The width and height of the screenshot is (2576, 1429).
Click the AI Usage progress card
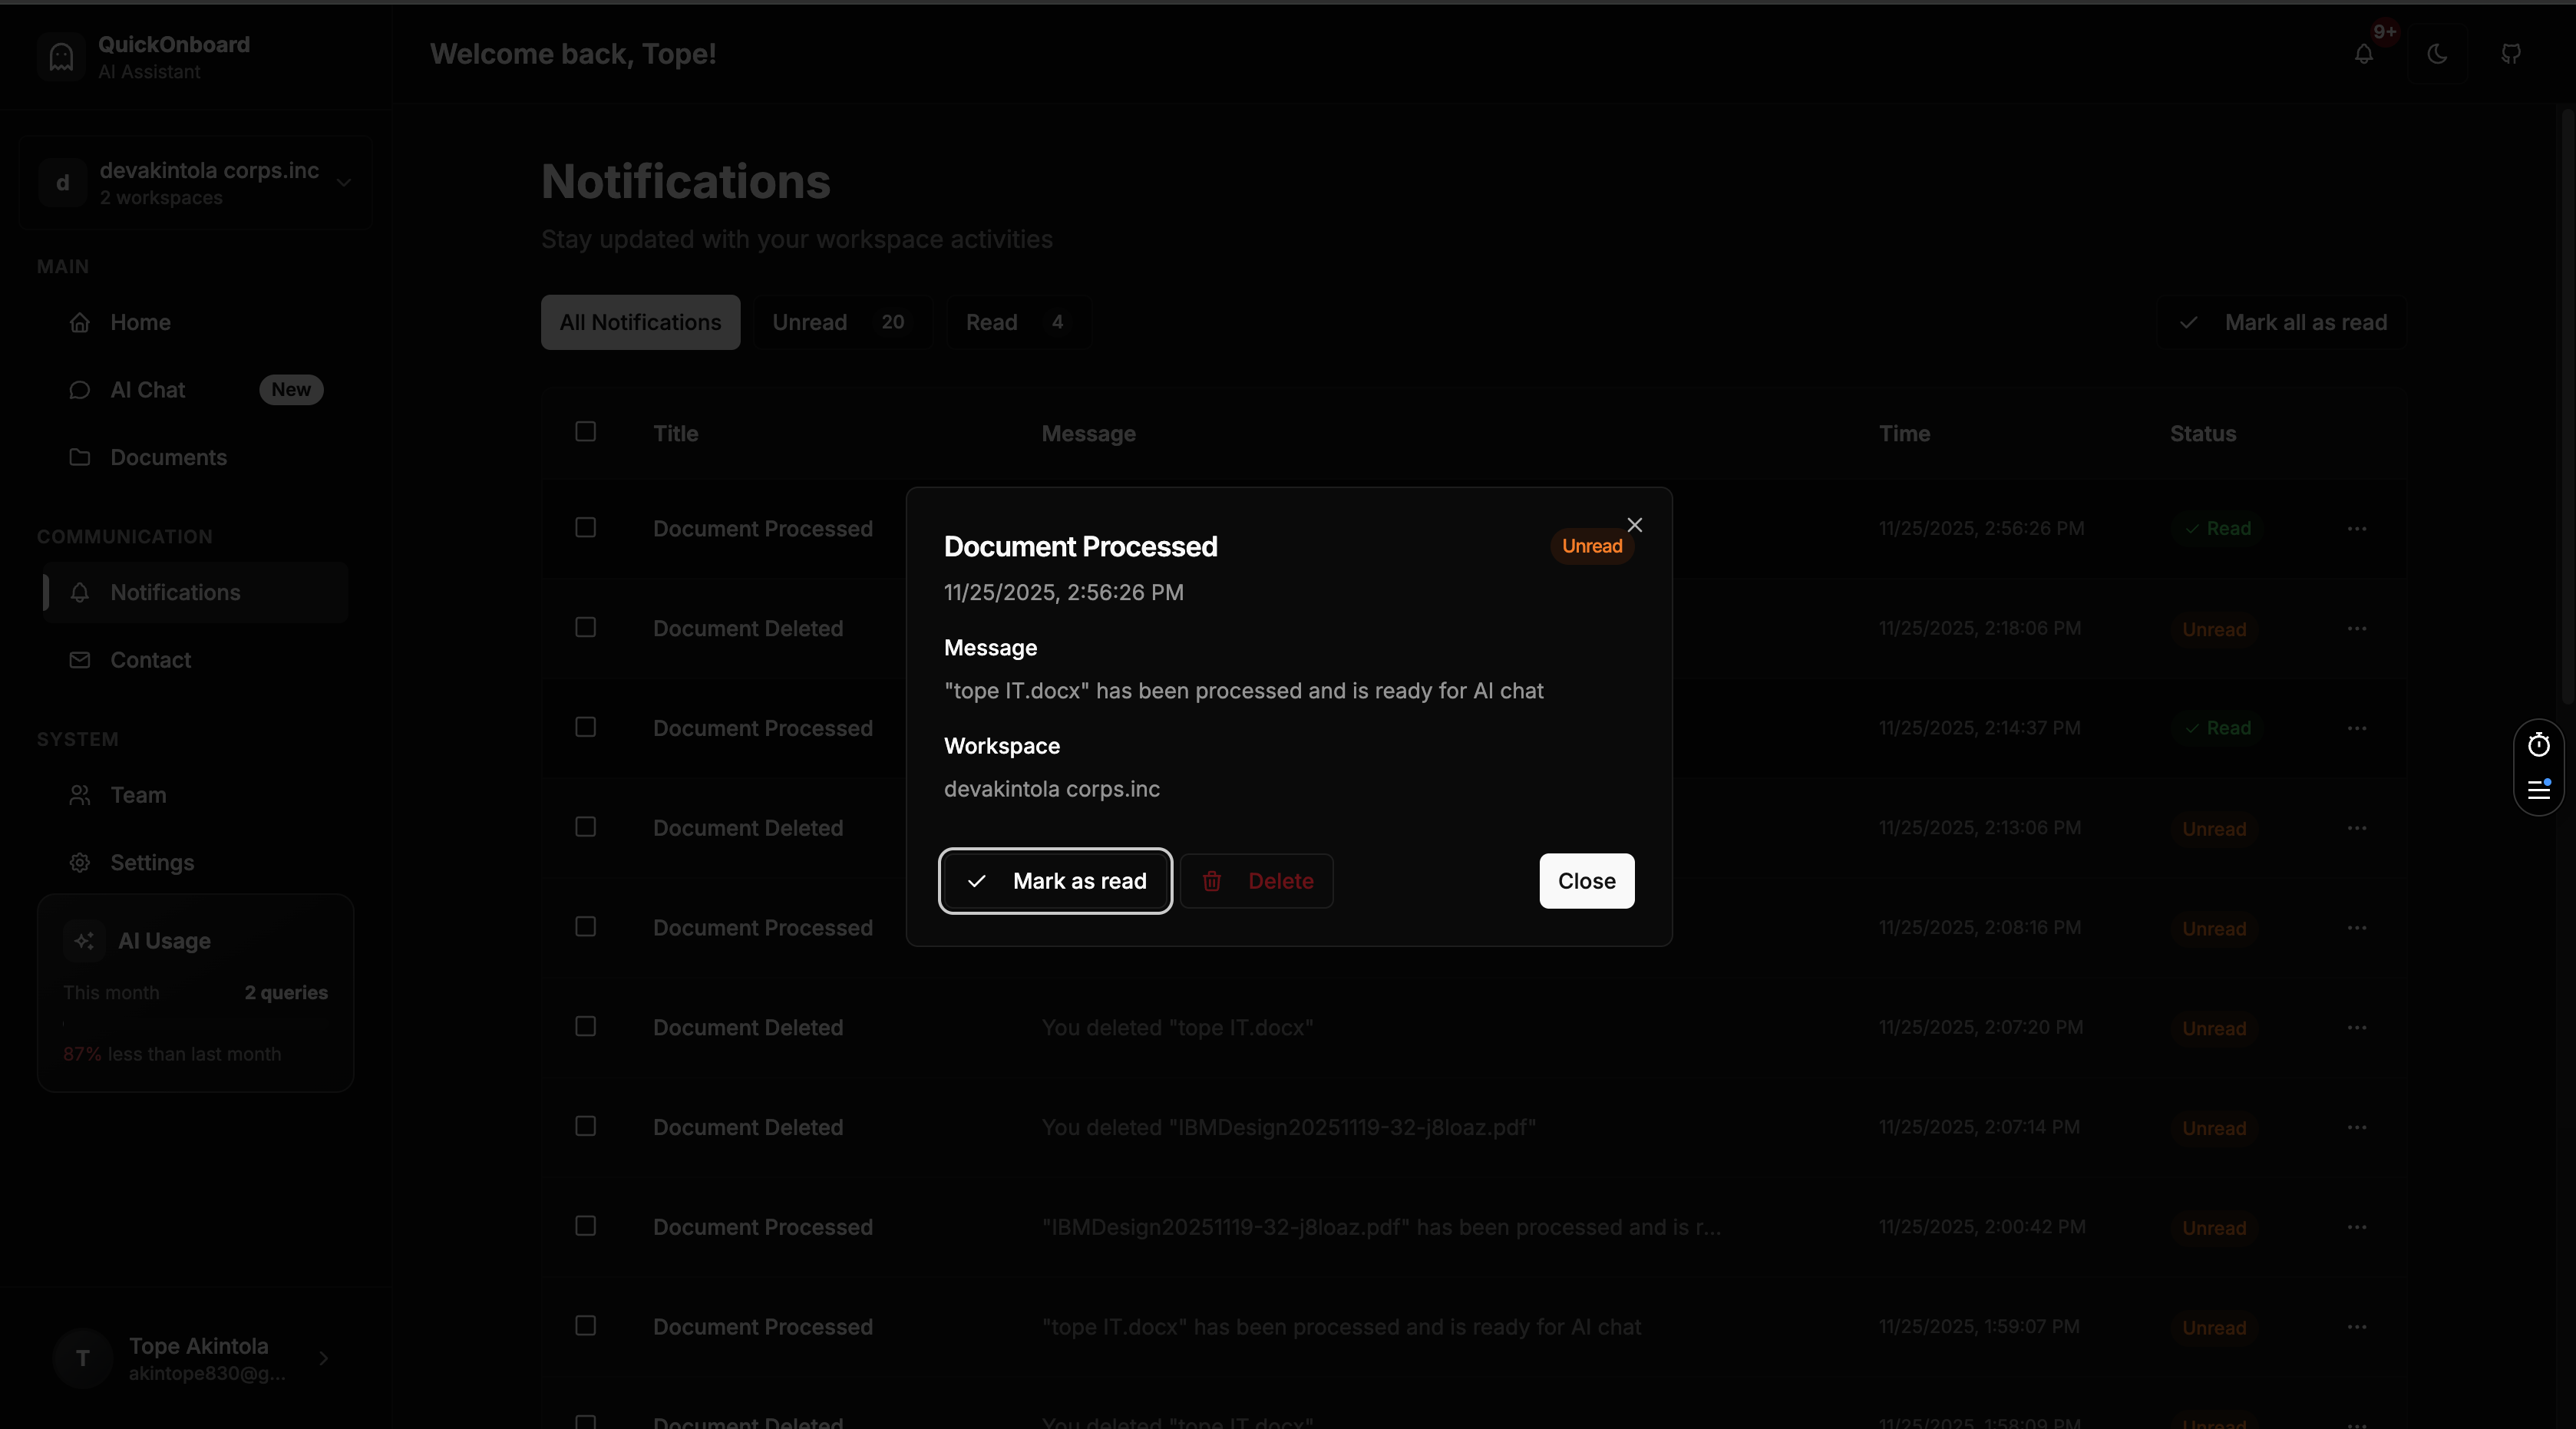[195, 992]
